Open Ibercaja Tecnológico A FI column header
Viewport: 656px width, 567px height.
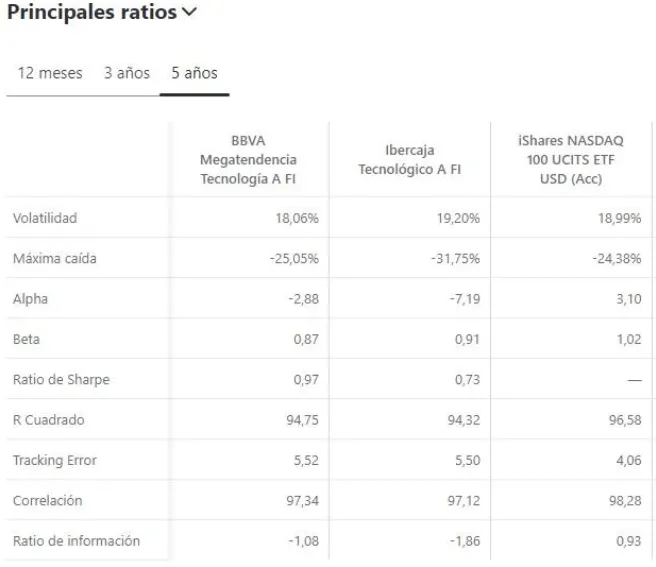409,159
